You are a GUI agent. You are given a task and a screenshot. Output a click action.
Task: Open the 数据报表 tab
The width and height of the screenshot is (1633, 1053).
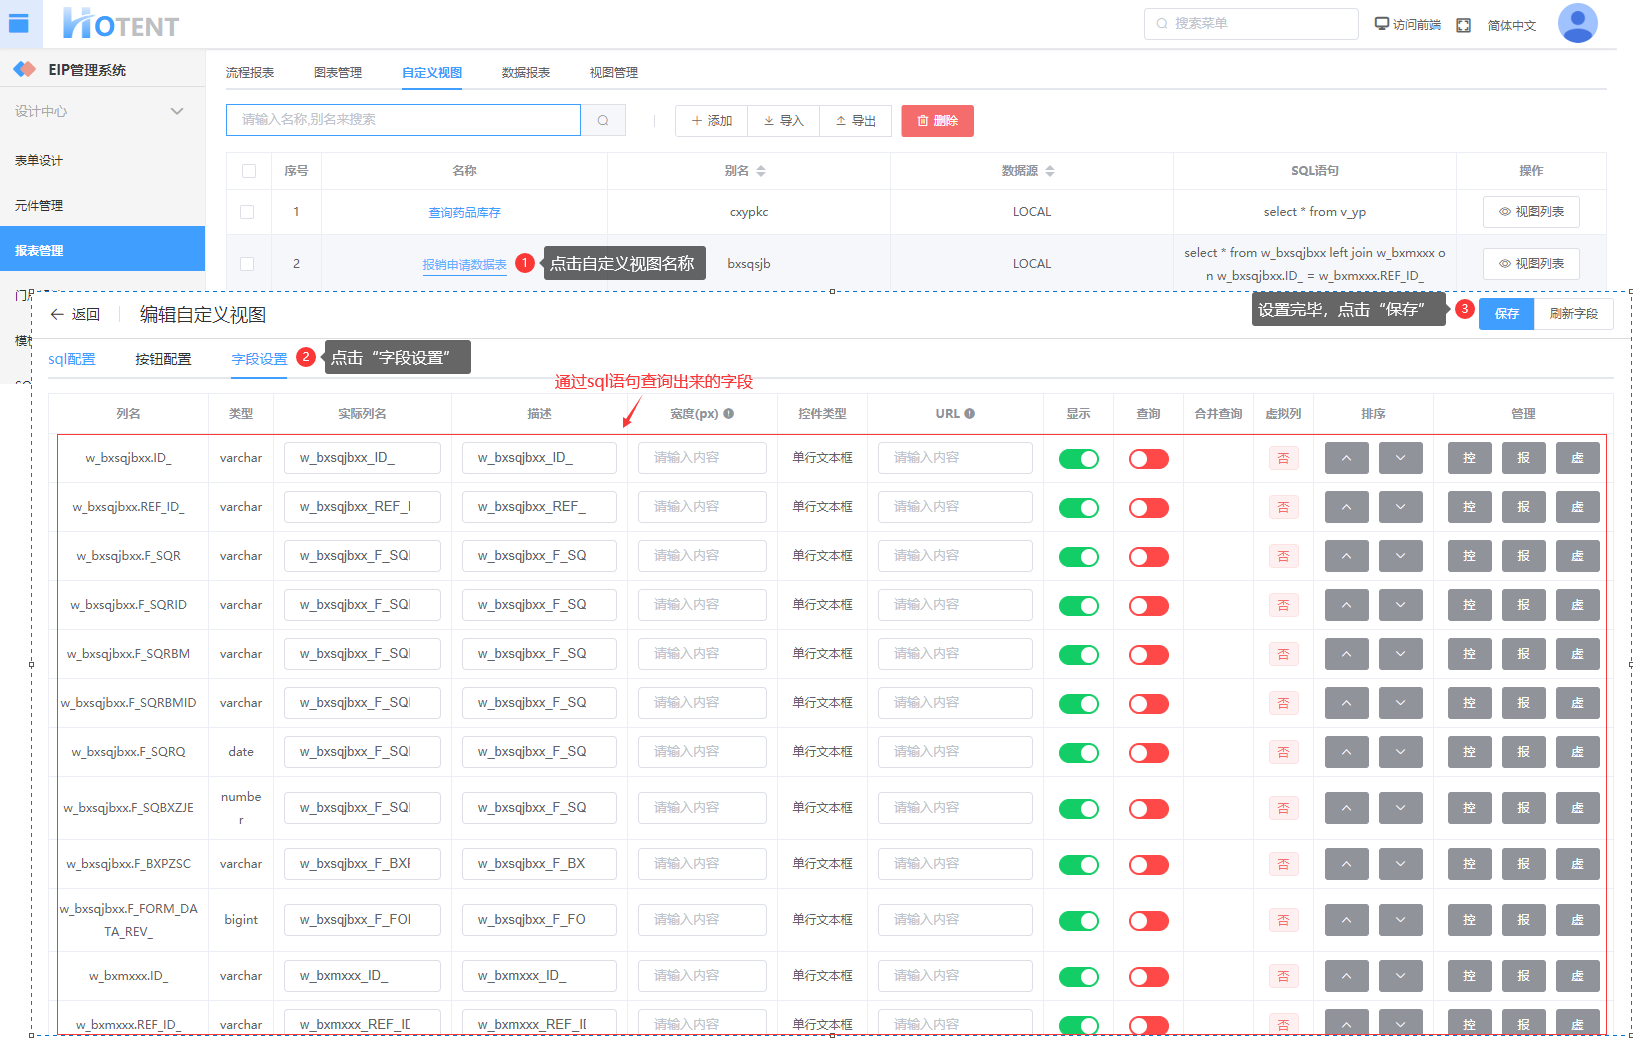point(526,73)
